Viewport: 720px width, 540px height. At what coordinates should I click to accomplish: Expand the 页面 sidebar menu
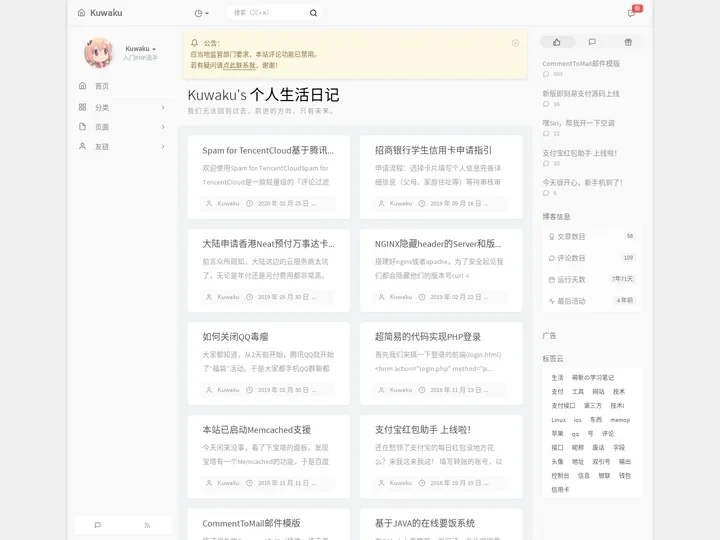click(122, 127)
